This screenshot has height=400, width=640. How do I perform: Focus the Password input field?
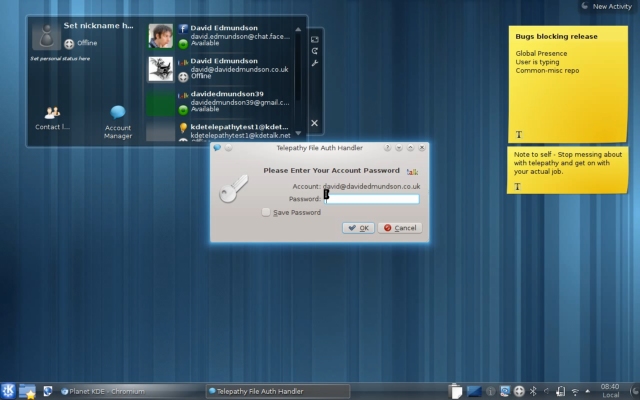(371, 199)
